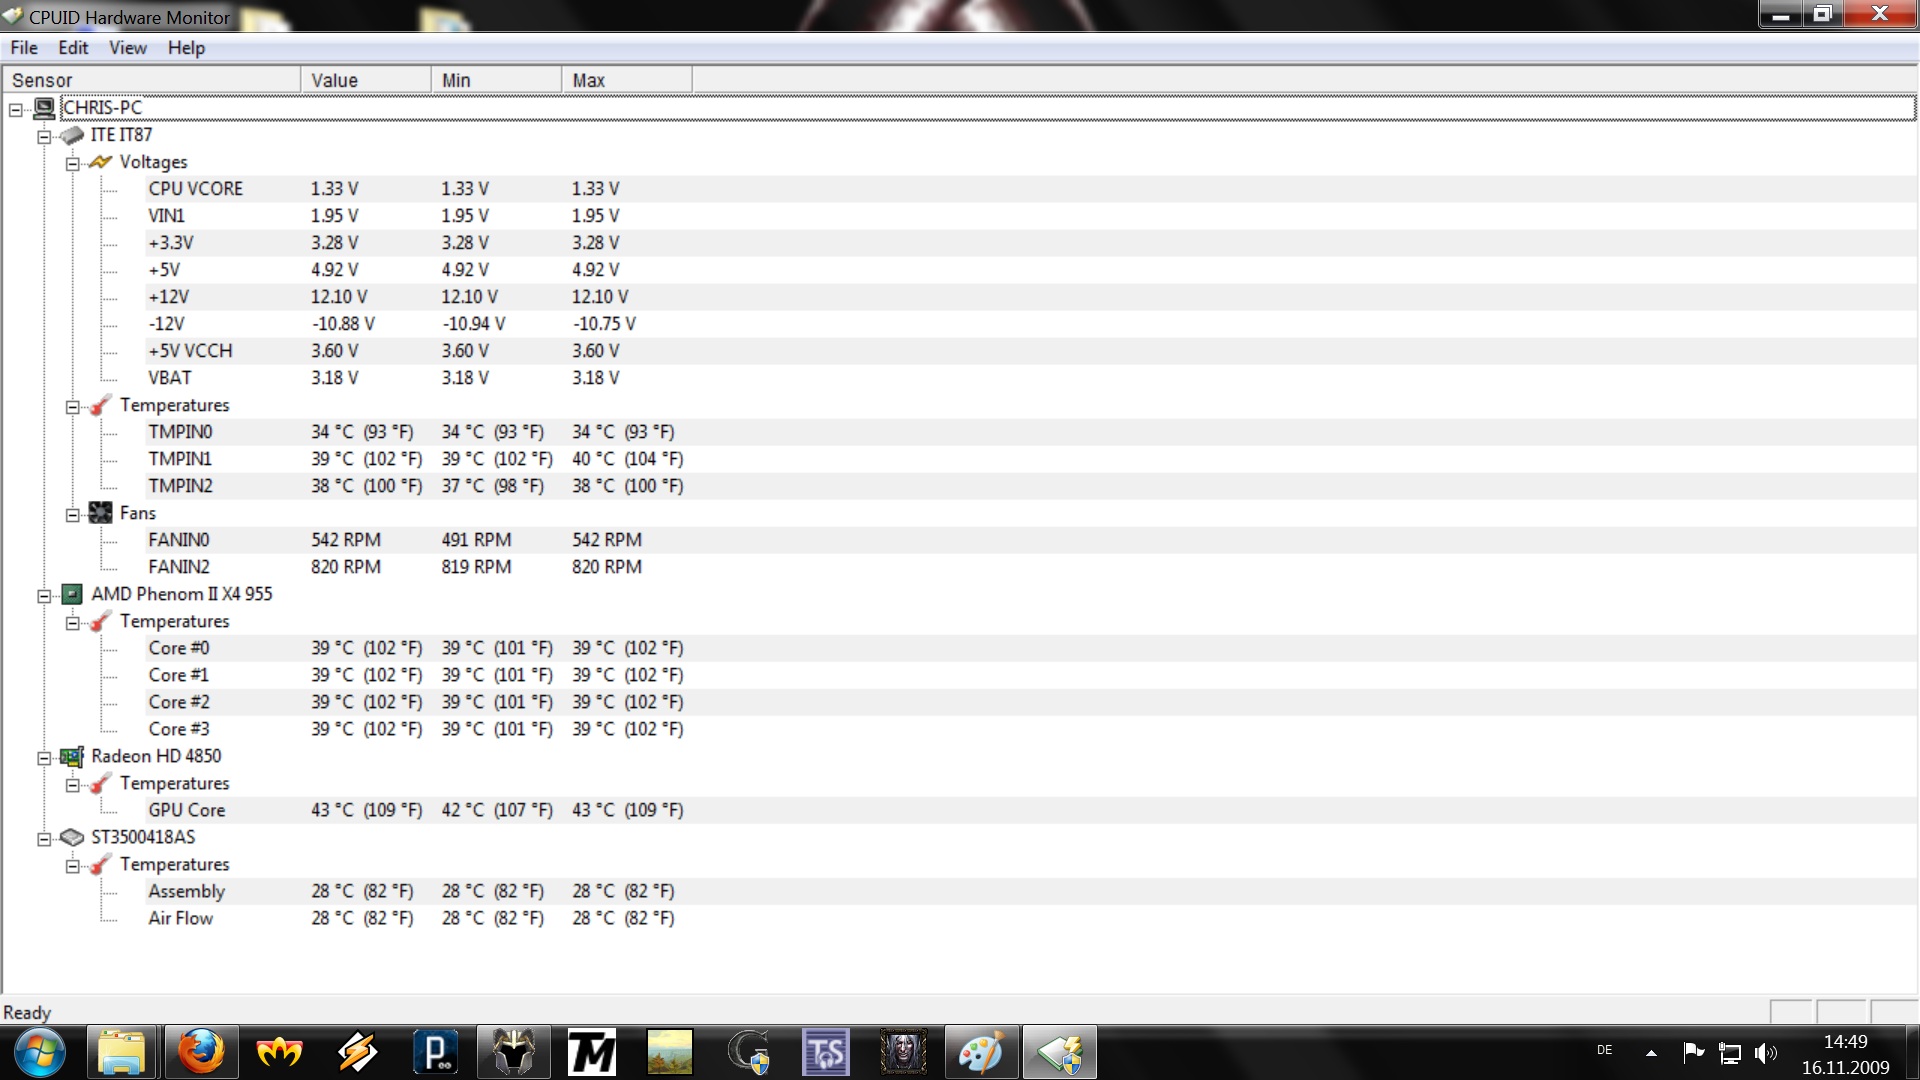Image resolution: width=1920 pixels, height=1080 pixels.
Task: Click the DE language indicator
Action: pyautogui.click(x=1604, y=1050)
